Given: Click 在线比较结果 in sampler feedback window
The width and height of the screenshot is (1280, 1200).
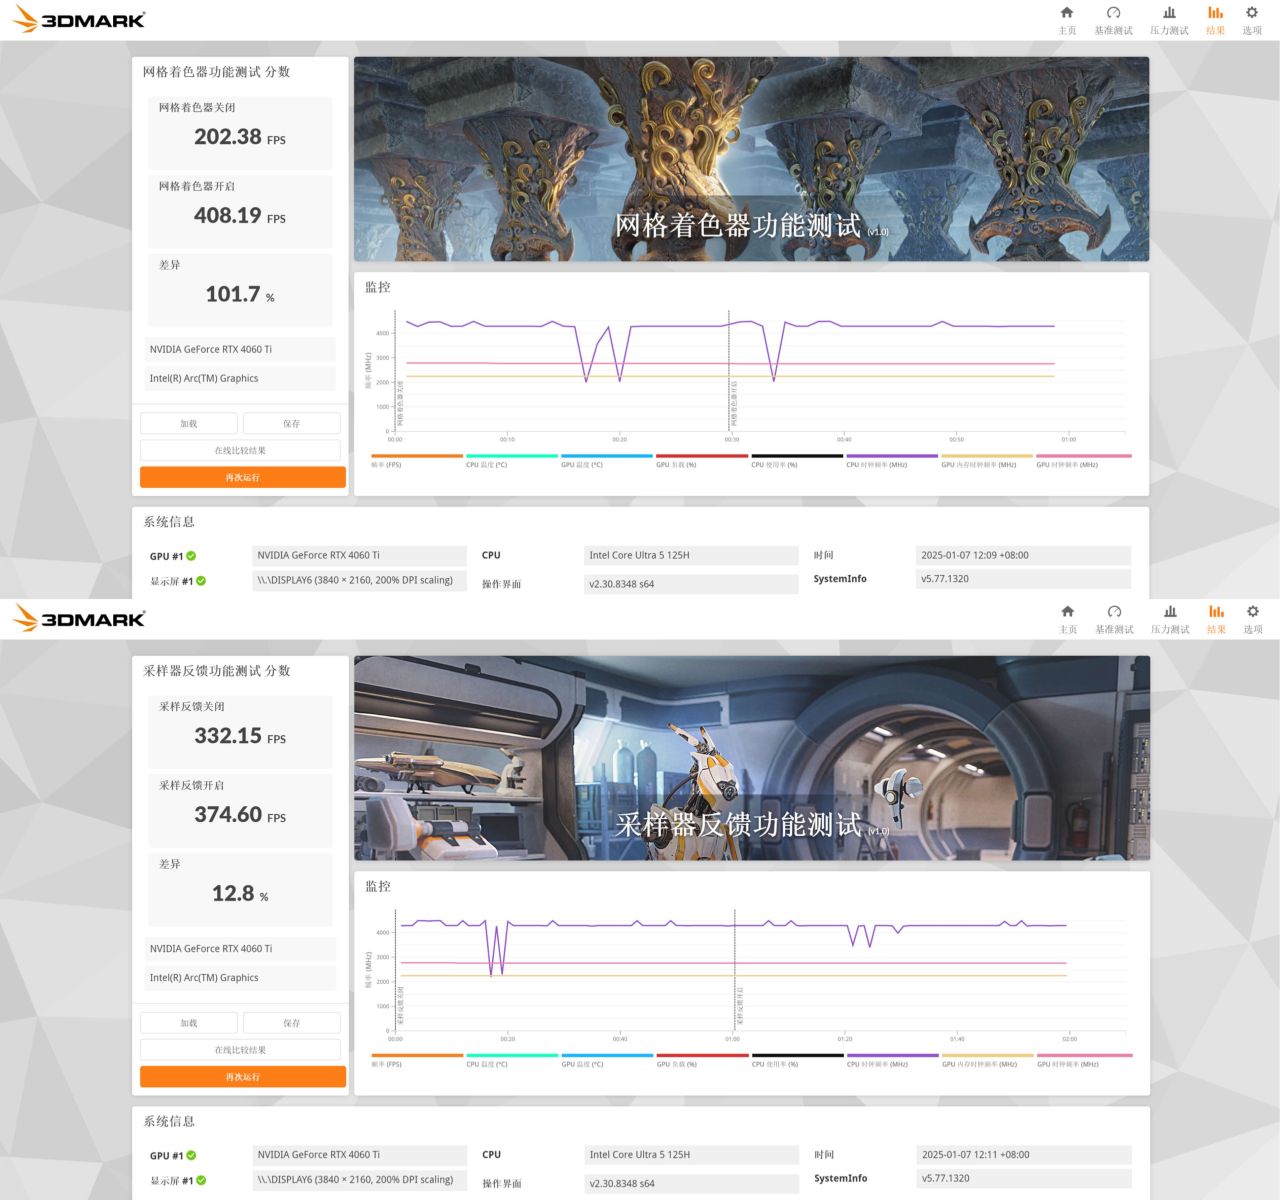Looking at the screenshot, I should click(240, 1050).
